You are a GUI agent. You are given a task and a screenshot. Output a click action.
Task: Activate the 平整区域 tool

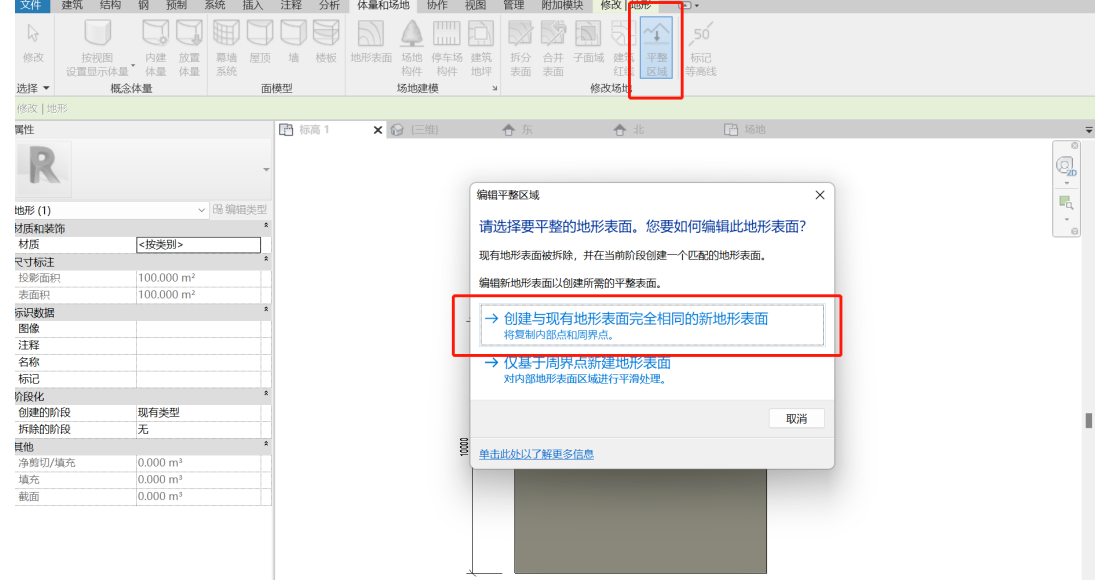[x=656, y=48]
